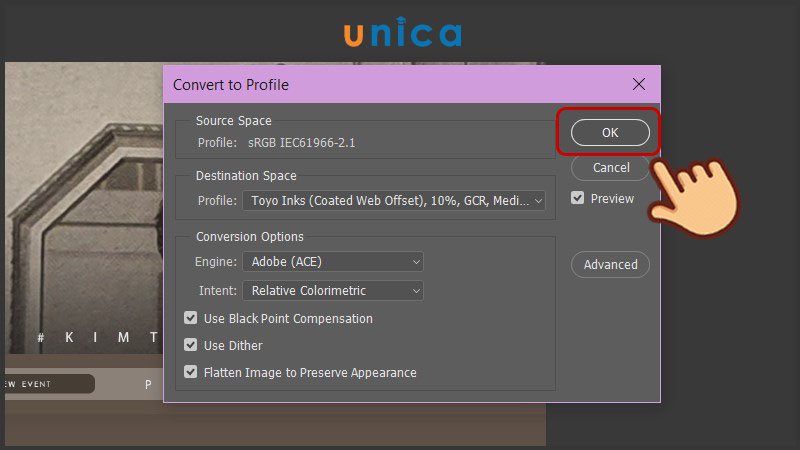The width and height of the screenshot is (800, 450).
Task: Disable Use Black Point Compensation
Action: click(x=191, y=318)
